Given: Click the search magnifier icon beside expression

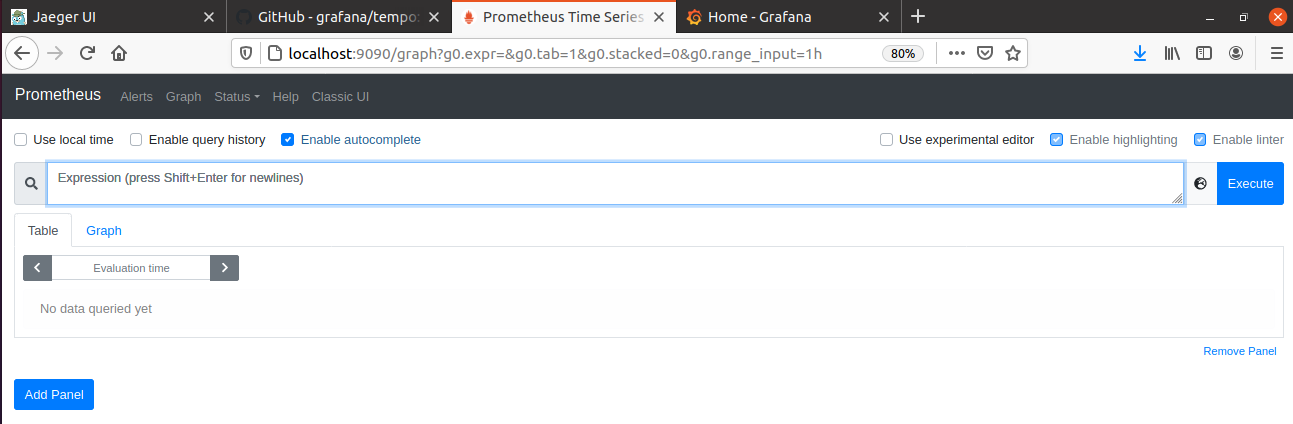Looking at the screenshot, I should click(x=31, y=184).
